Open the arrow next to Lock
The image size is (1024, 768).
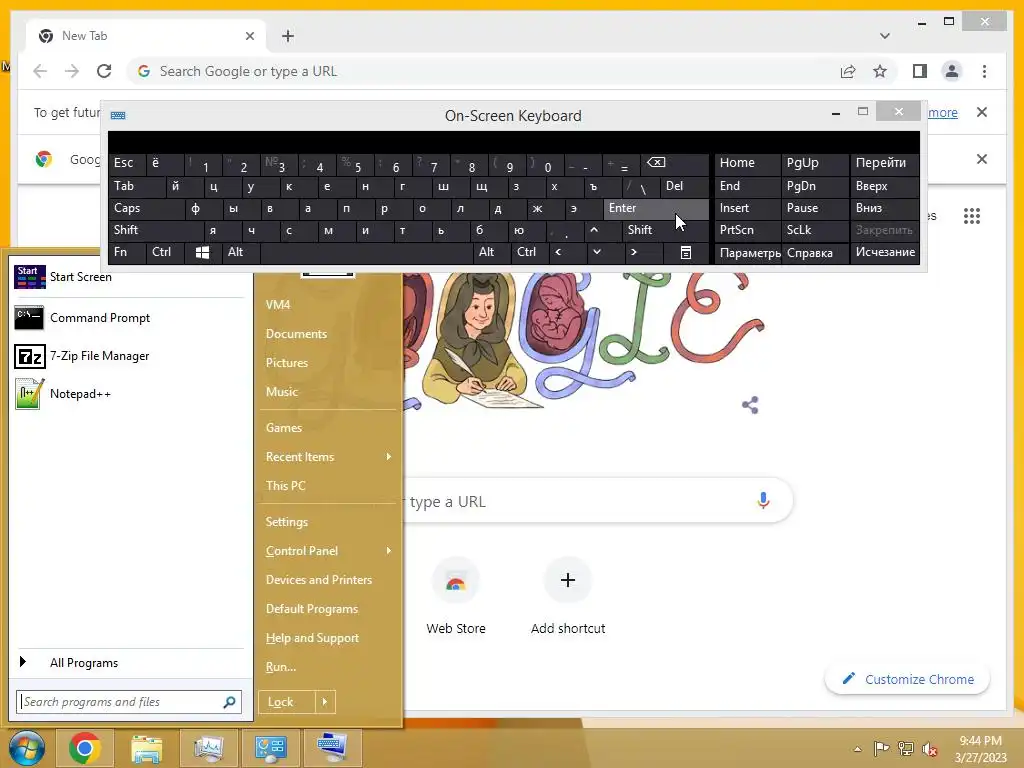pos(325,702)
